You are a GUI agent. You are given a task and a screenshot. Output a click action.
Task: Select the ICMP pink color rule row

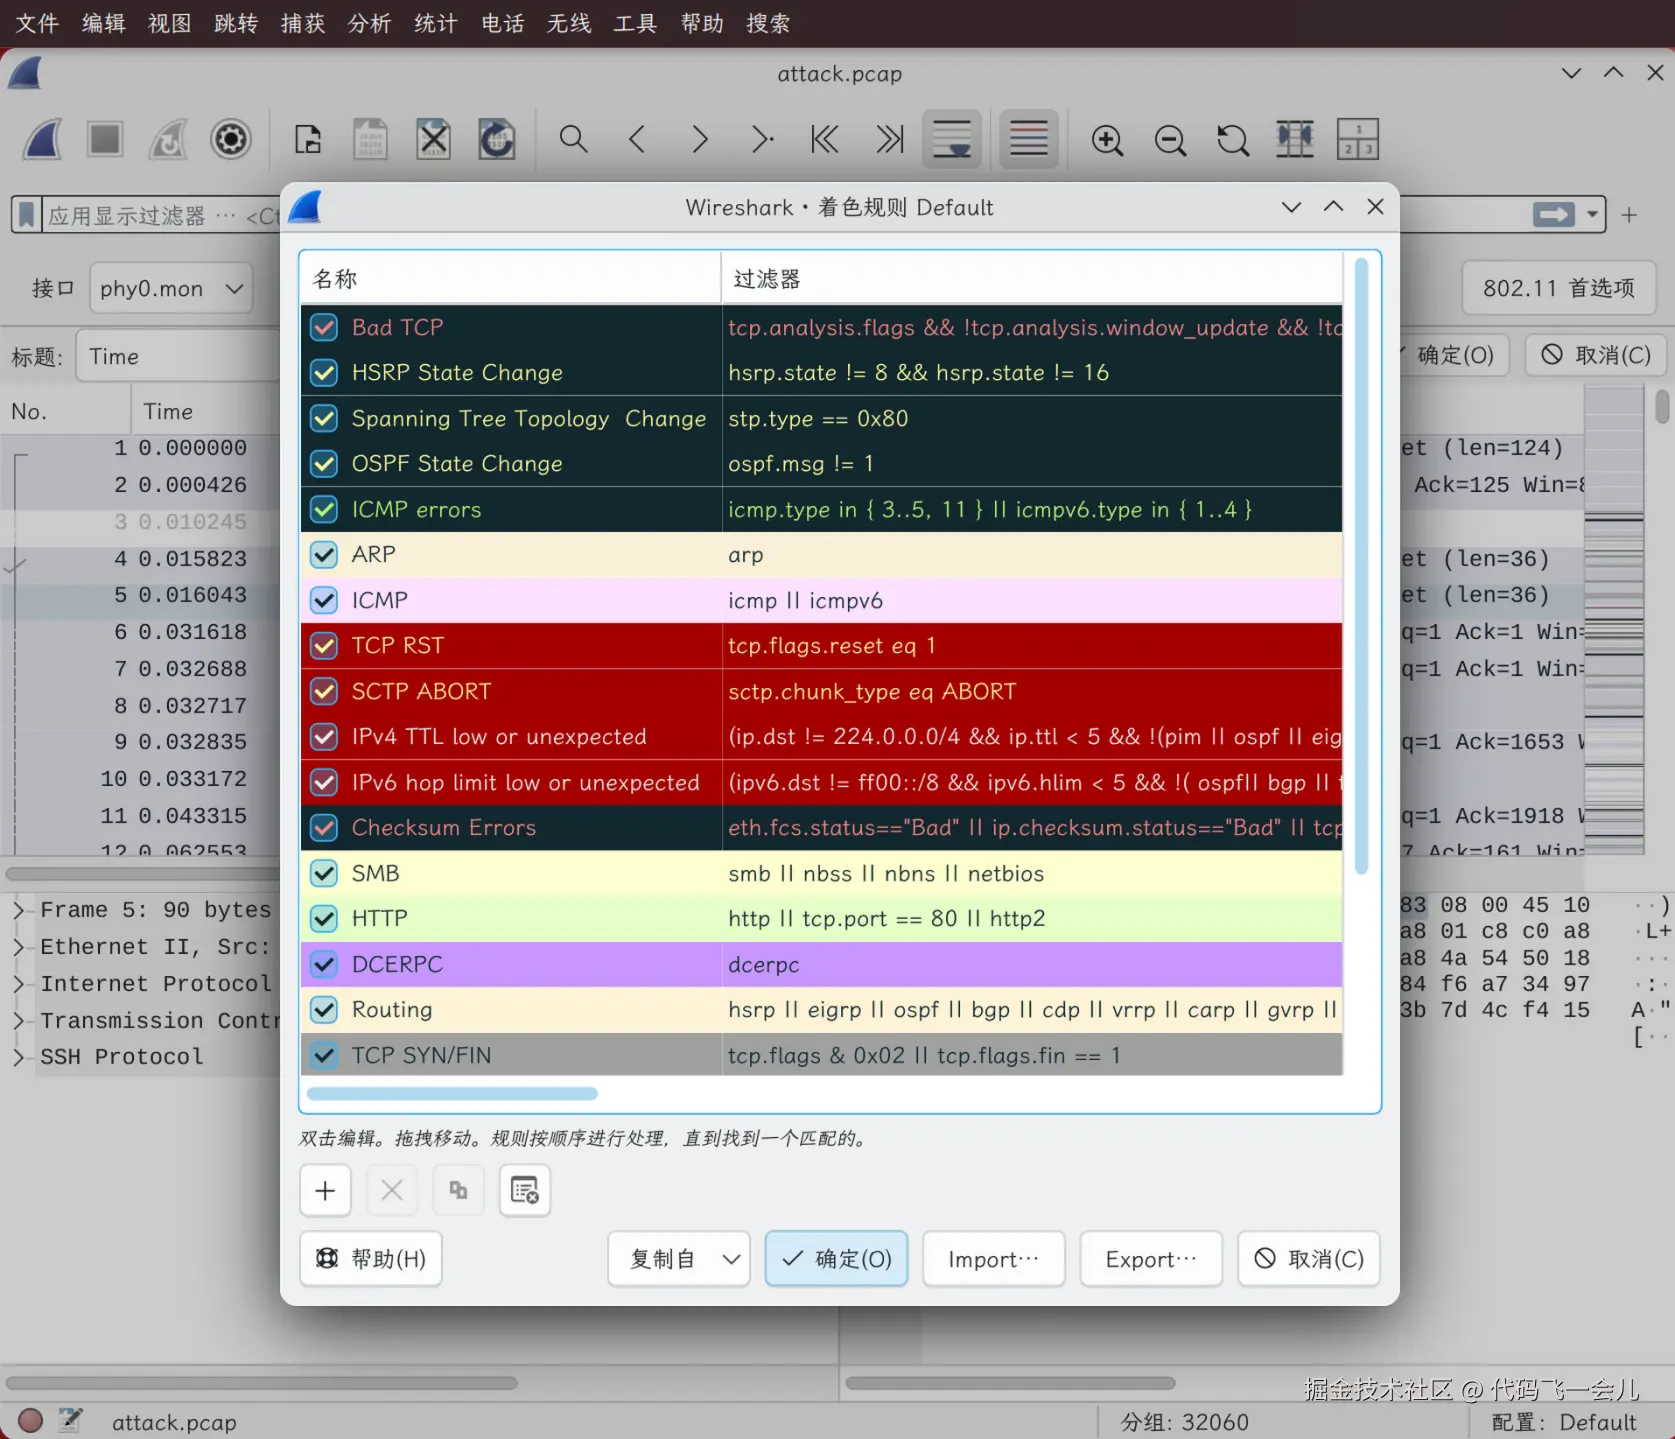click(x=821, y=600)
